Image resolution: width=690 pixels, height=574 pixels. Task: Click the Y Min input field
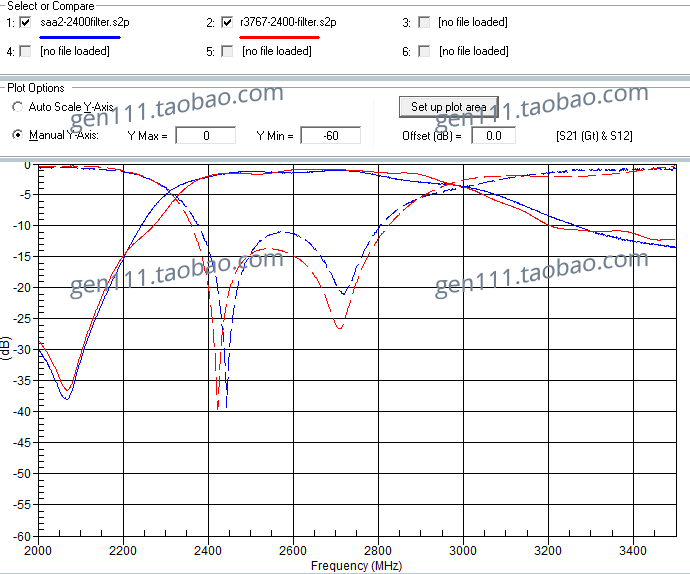330,136
